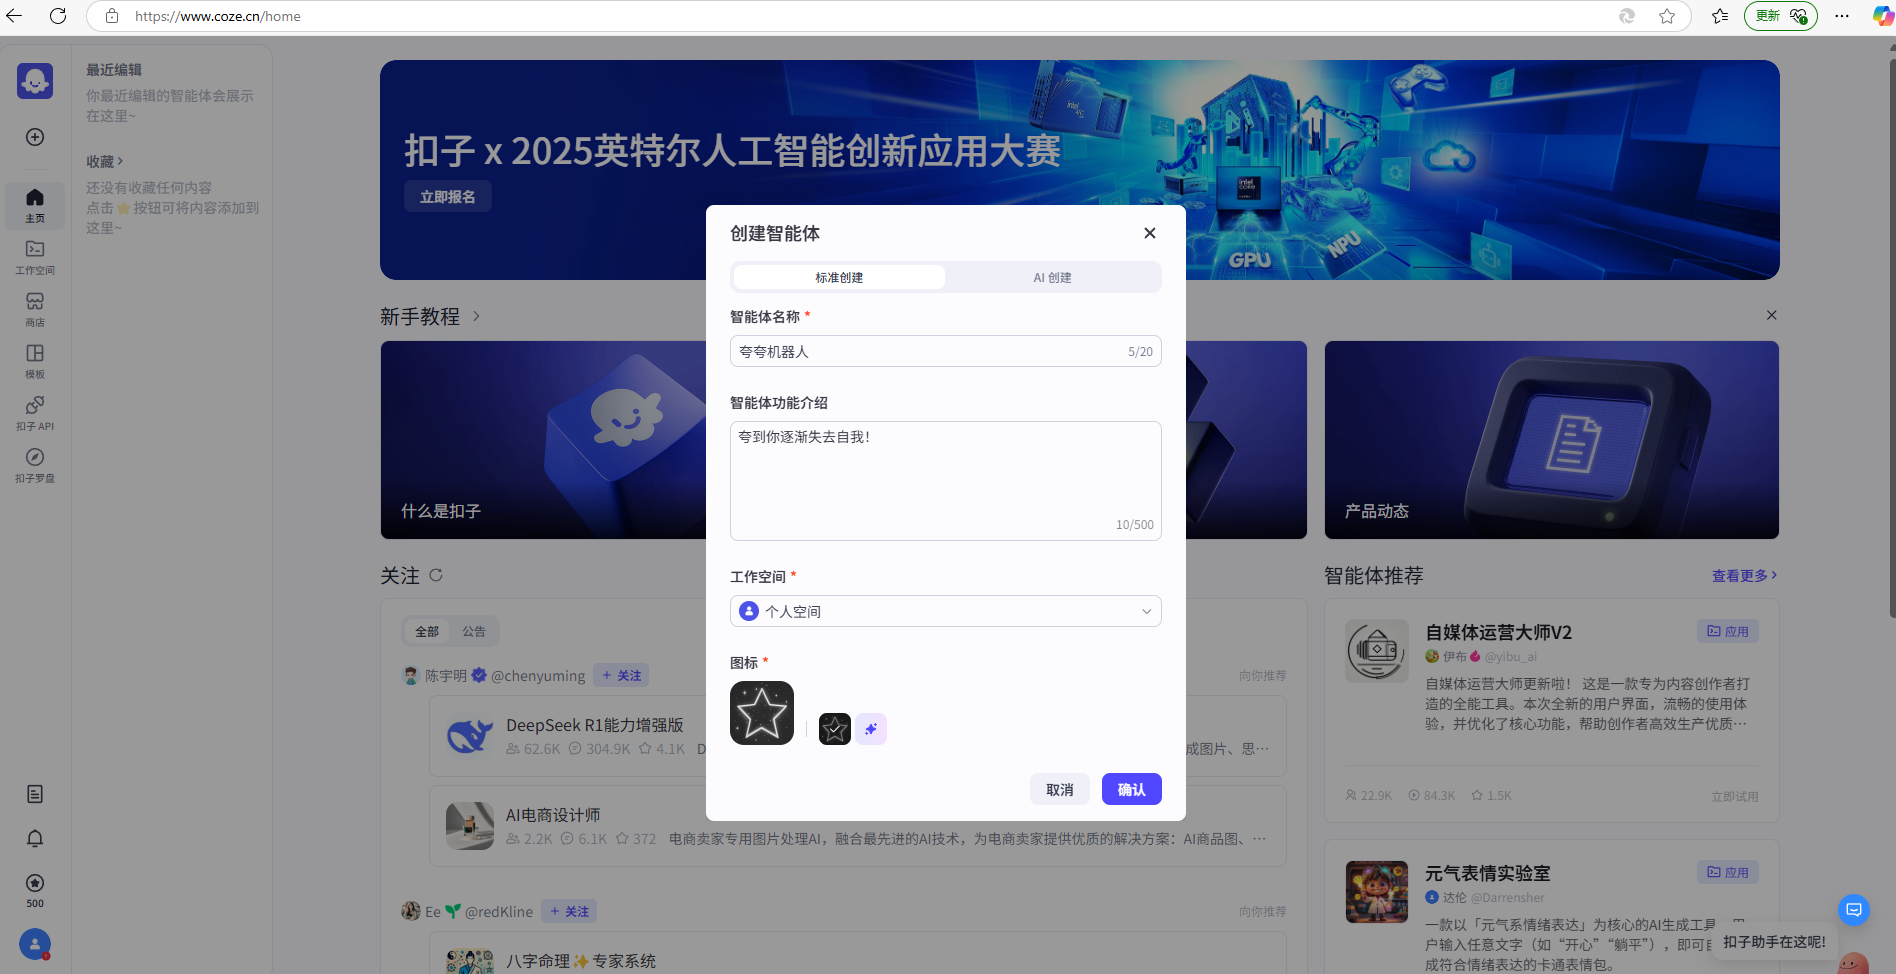
Task: Expand the 收藏 section chevron
Action: pos(120,161)
